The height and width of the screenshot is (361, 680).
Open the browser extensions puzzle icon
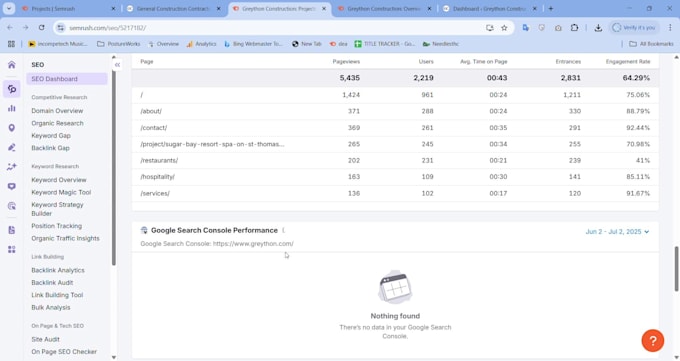574,28
